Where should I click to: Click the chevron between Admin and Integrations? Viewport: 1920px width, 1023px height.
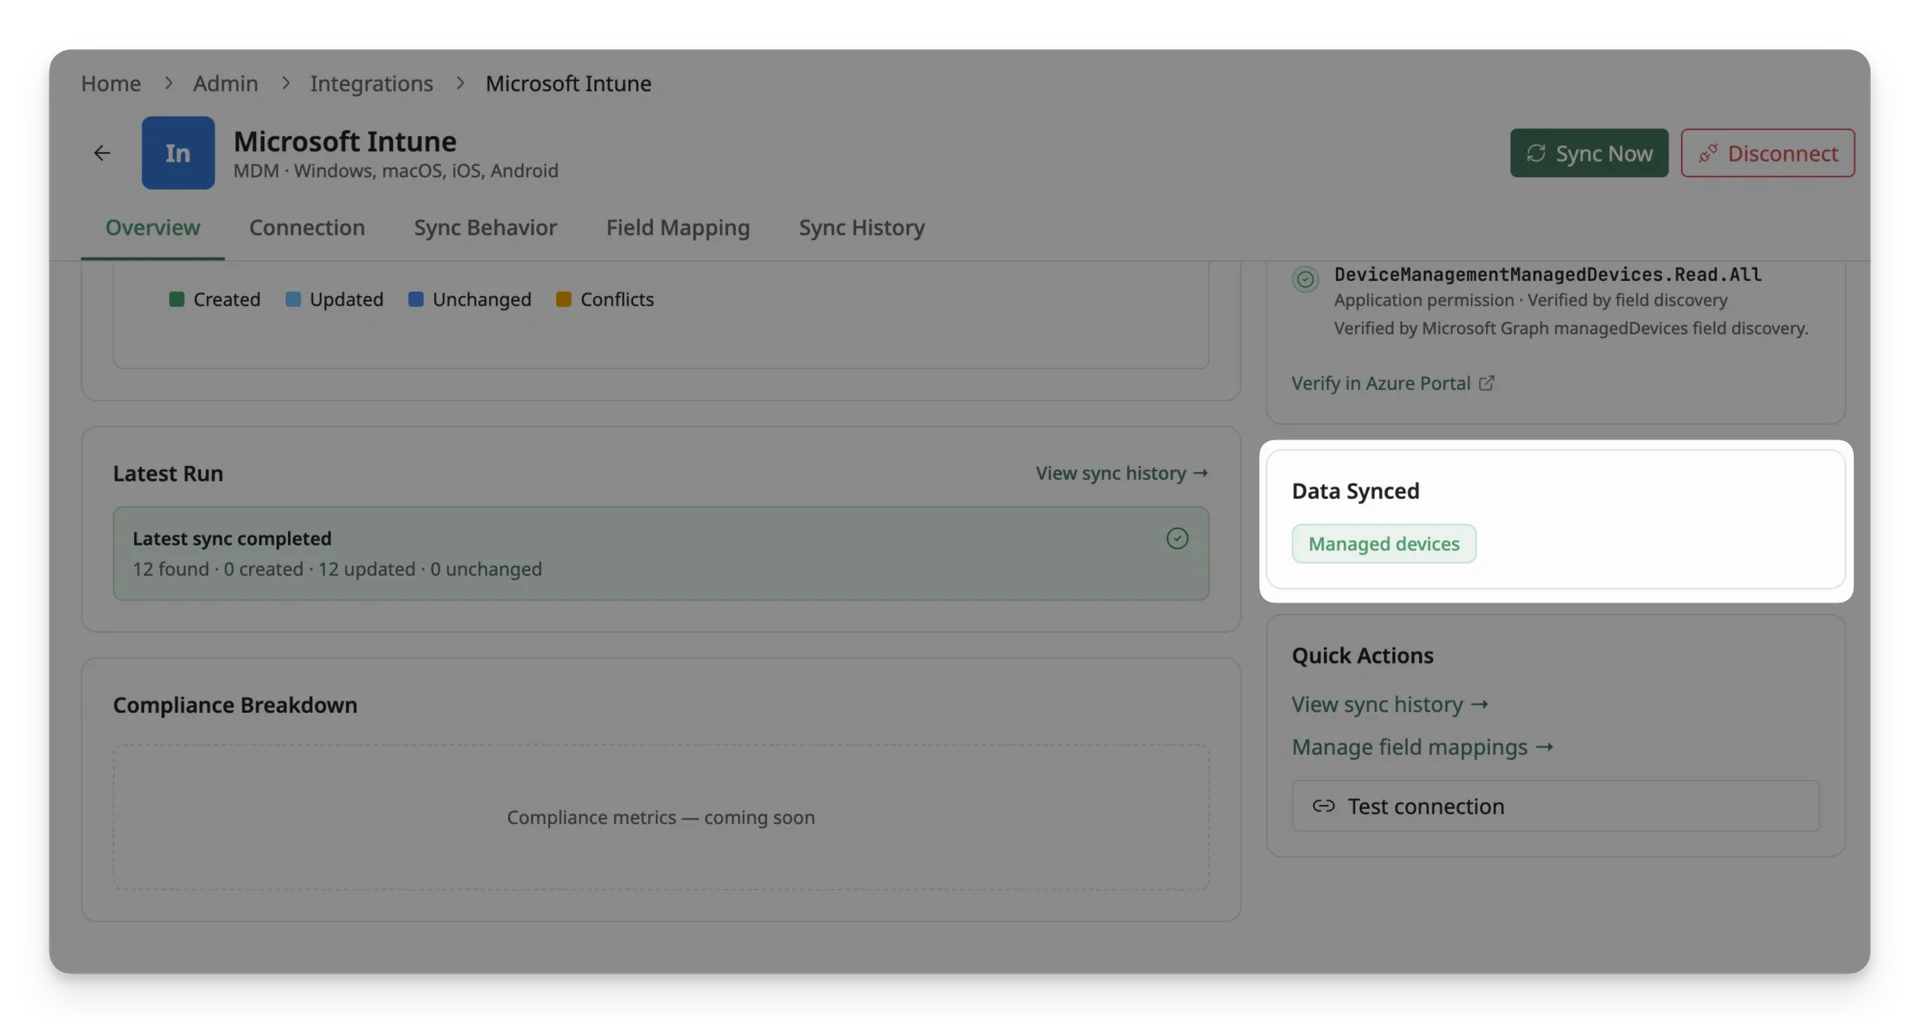[285, 83]
